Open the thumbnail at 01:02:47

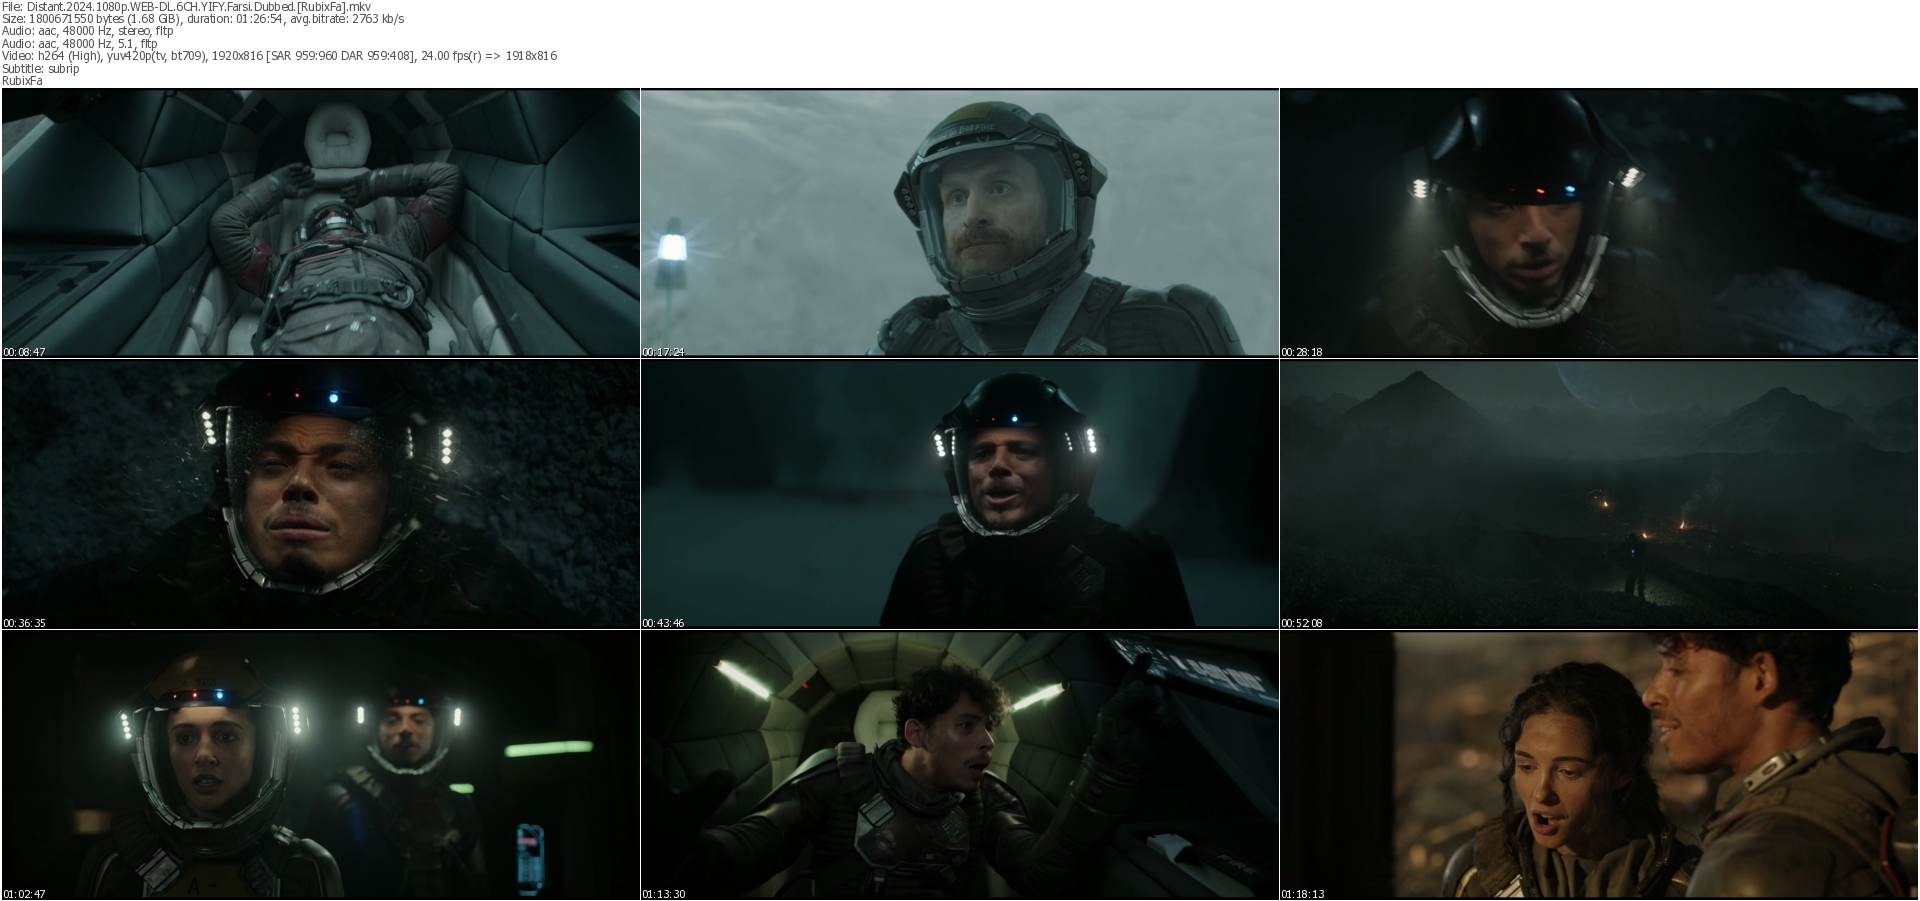click(321, 765)
